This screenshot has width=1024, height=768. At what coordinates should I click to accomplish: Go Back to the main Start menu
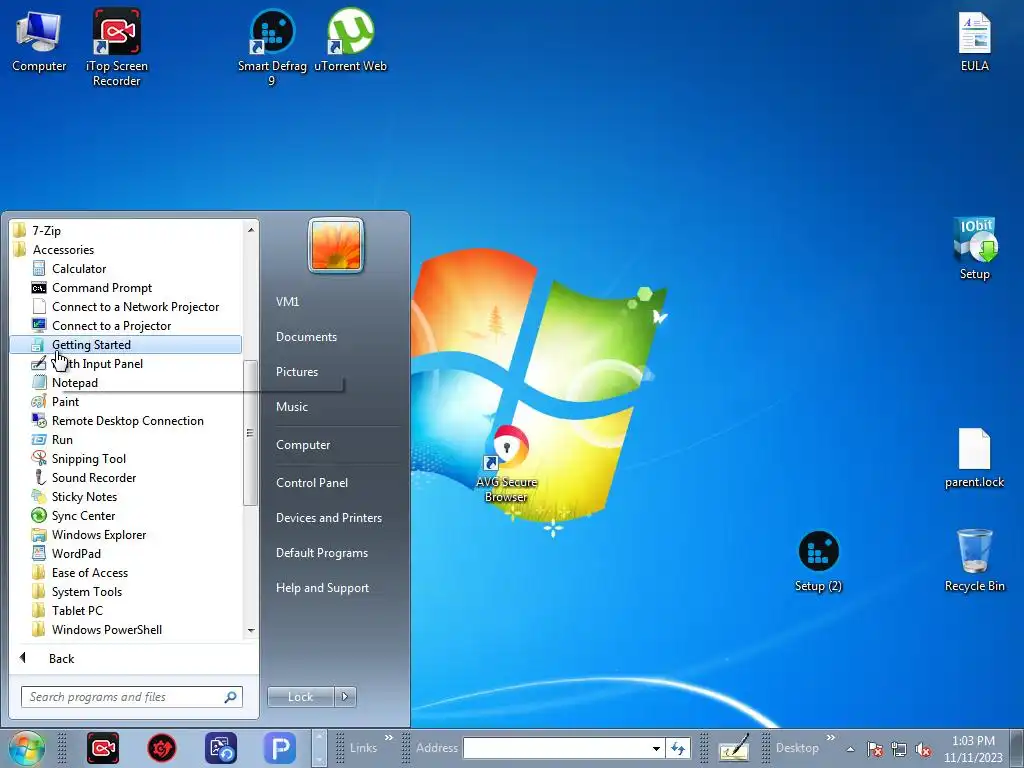point(61,658)
